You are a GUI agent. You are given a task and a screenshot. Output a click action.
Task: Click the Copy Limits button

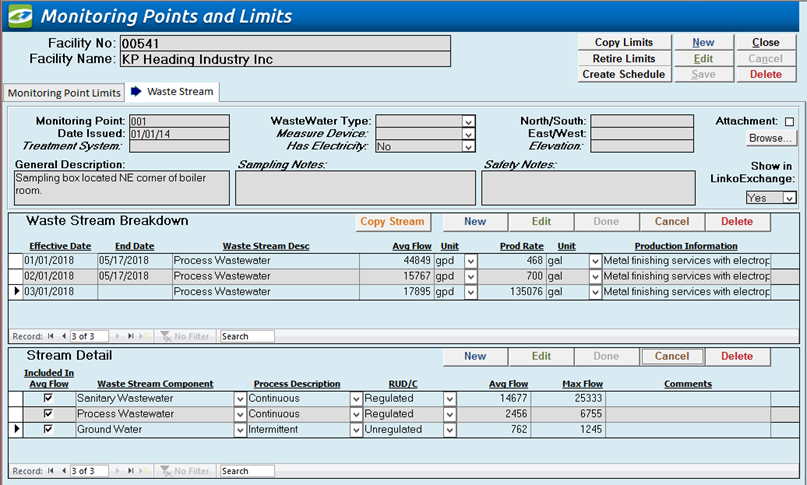tap(624, 42)
